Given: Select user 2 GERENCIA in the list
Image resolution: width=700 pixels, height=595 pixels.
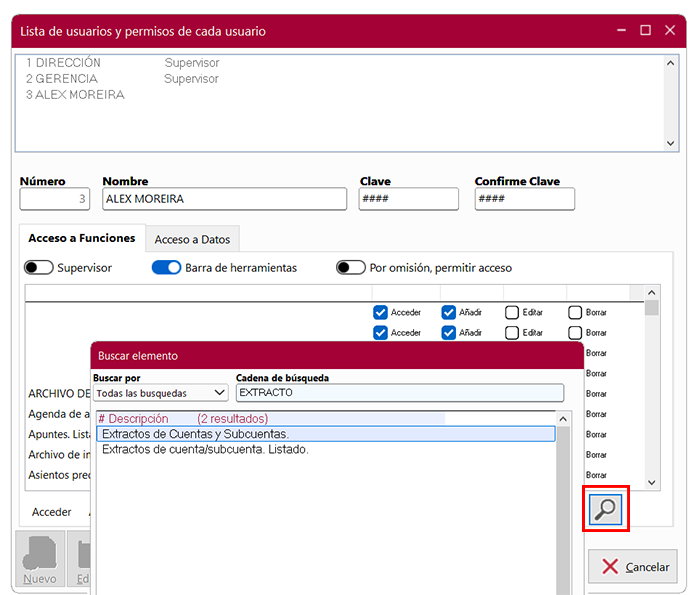Looking at the screenshot, I should (x=62, y=79).
